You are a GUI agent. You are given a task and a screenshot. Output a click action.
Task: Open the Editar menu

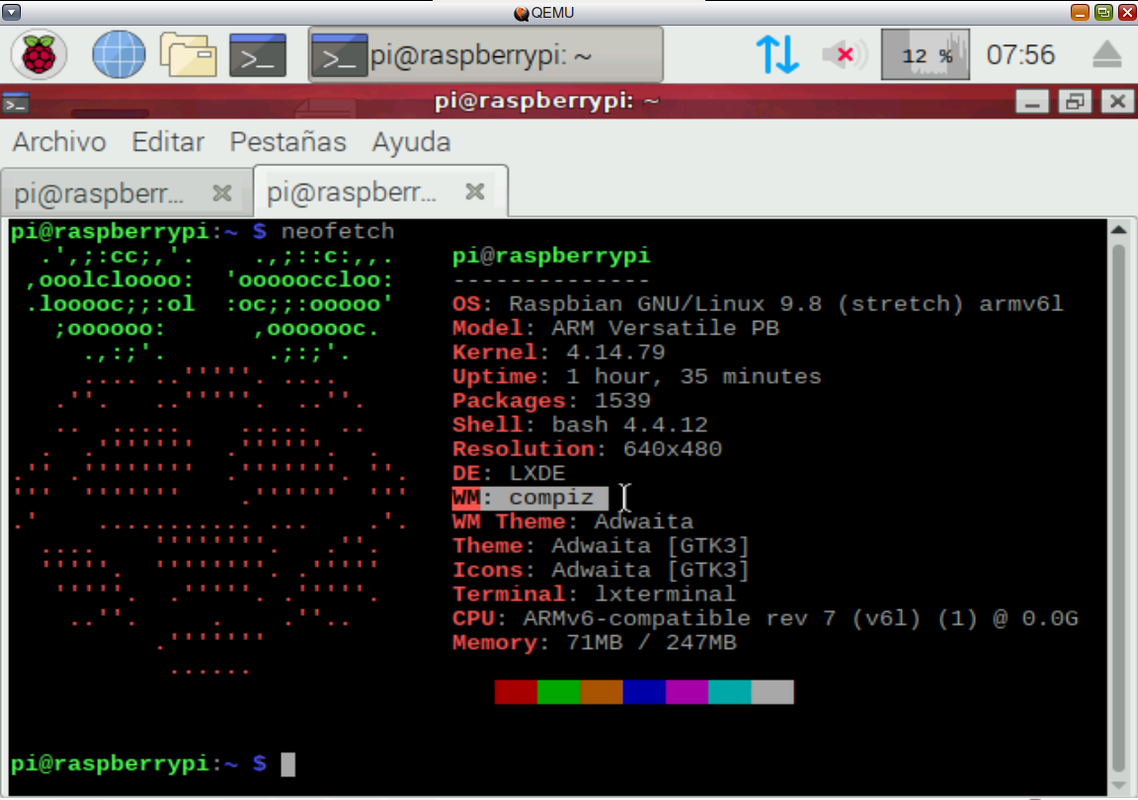(x=168, y=142)
